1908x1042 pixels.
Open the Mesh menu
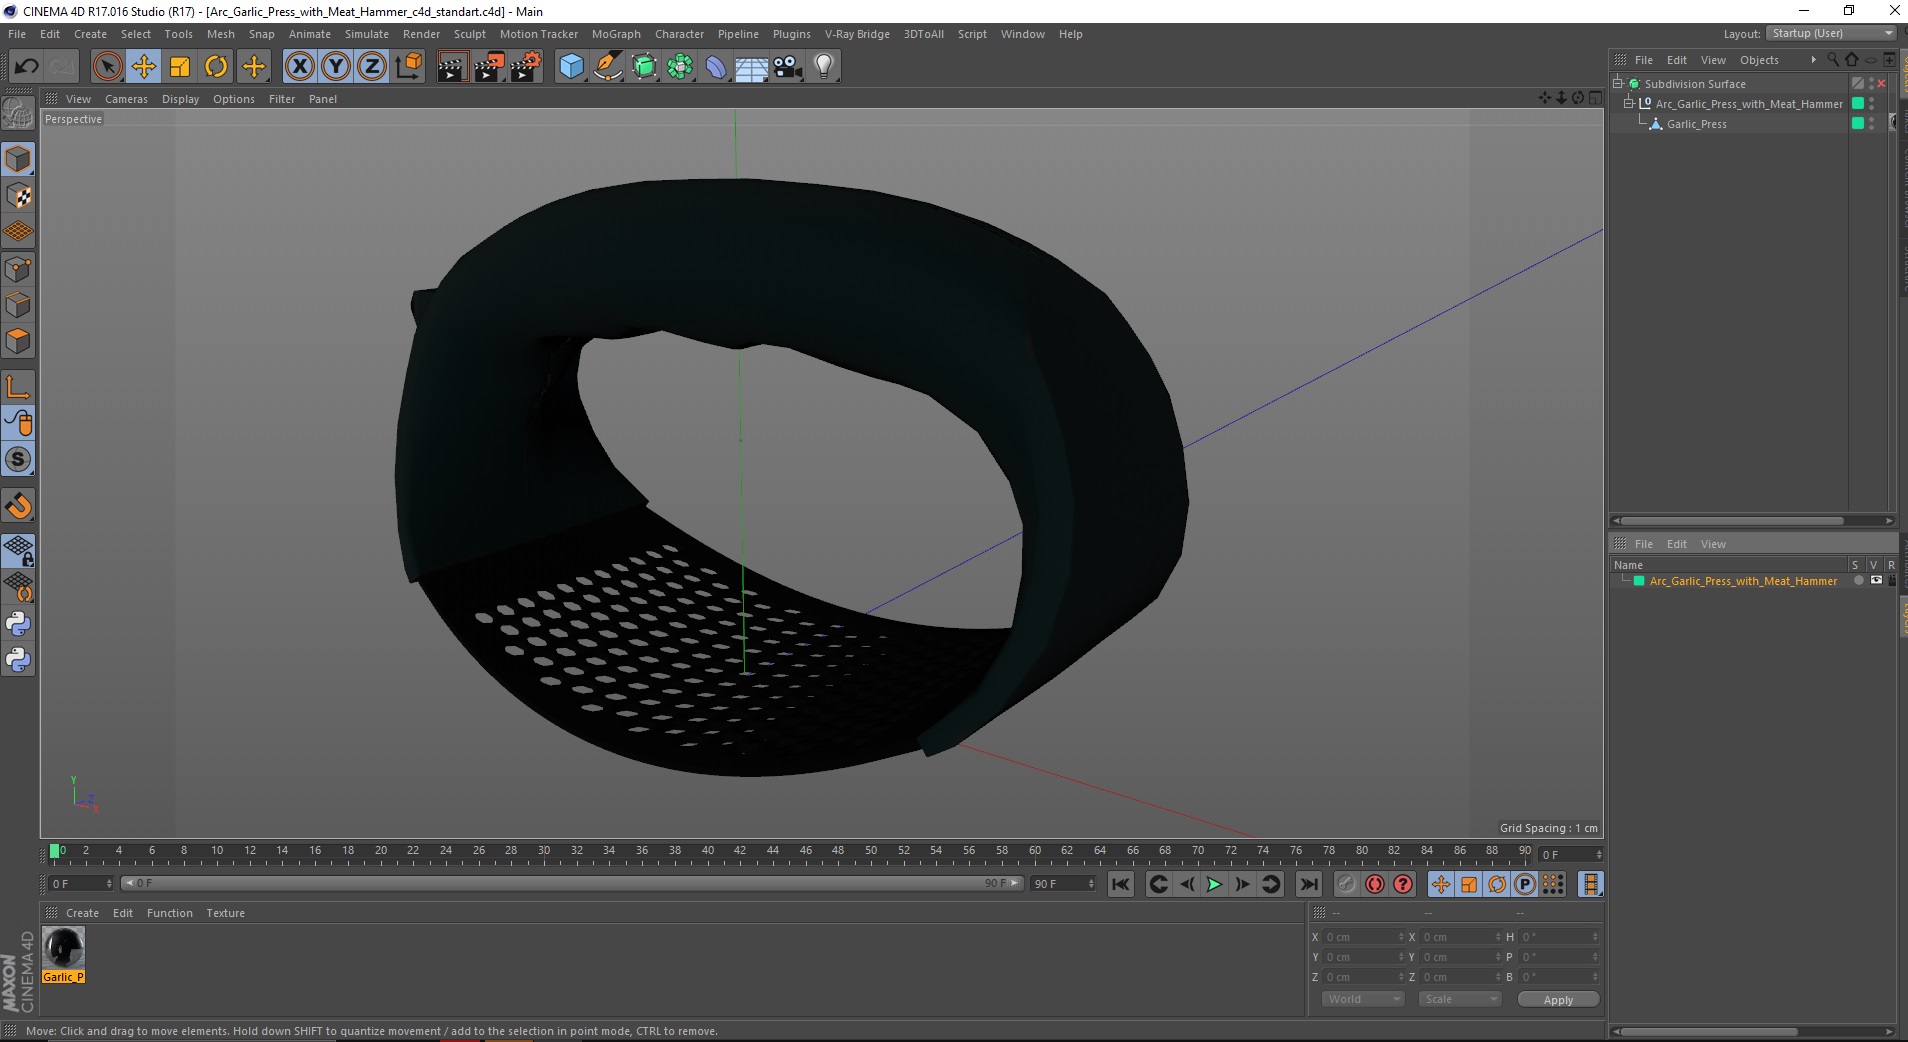coord(220,34)
